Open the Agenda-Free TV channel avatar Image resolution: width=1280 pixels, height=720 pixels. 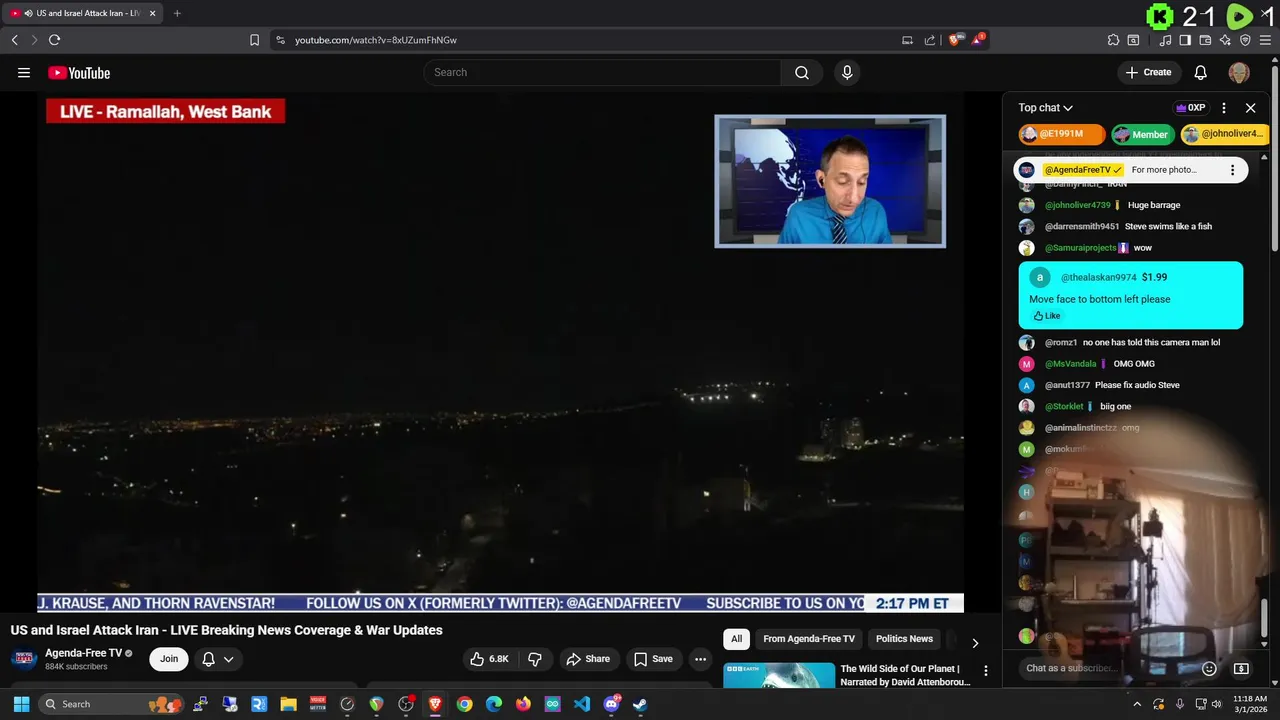[x=25, y=659]
